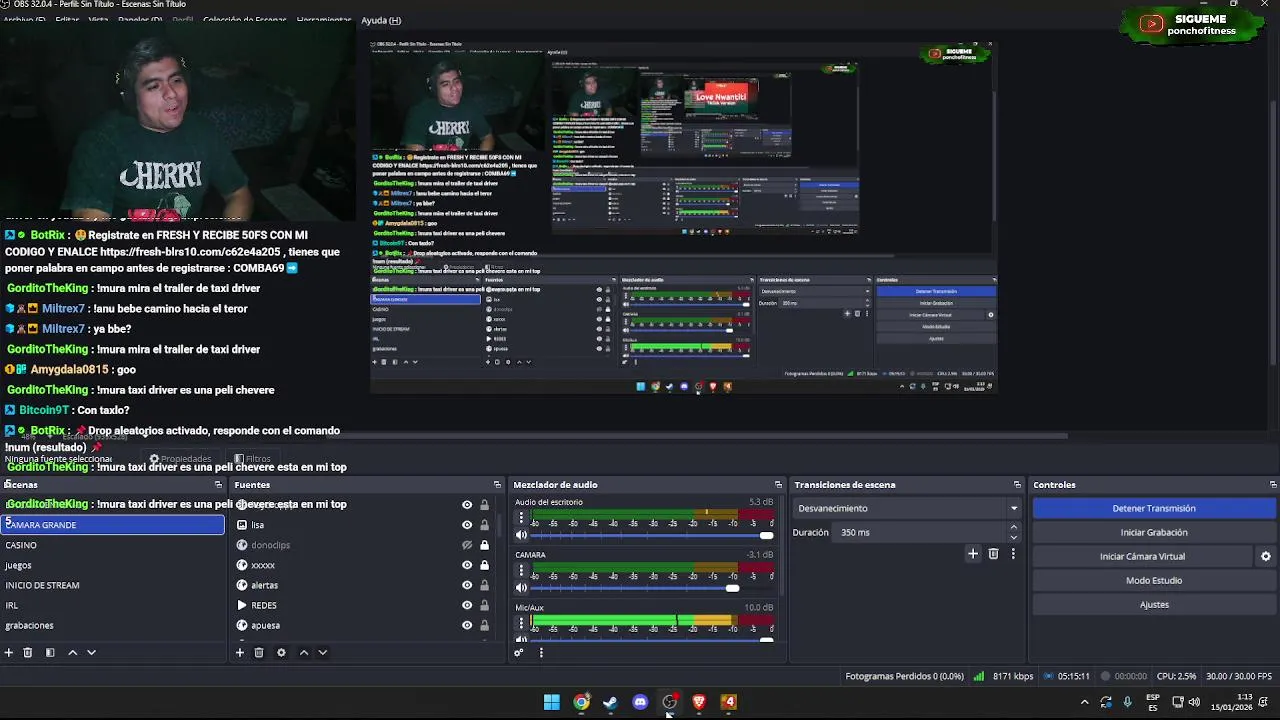Open the Vista menu
The image size is (1280, 720).
98,20
